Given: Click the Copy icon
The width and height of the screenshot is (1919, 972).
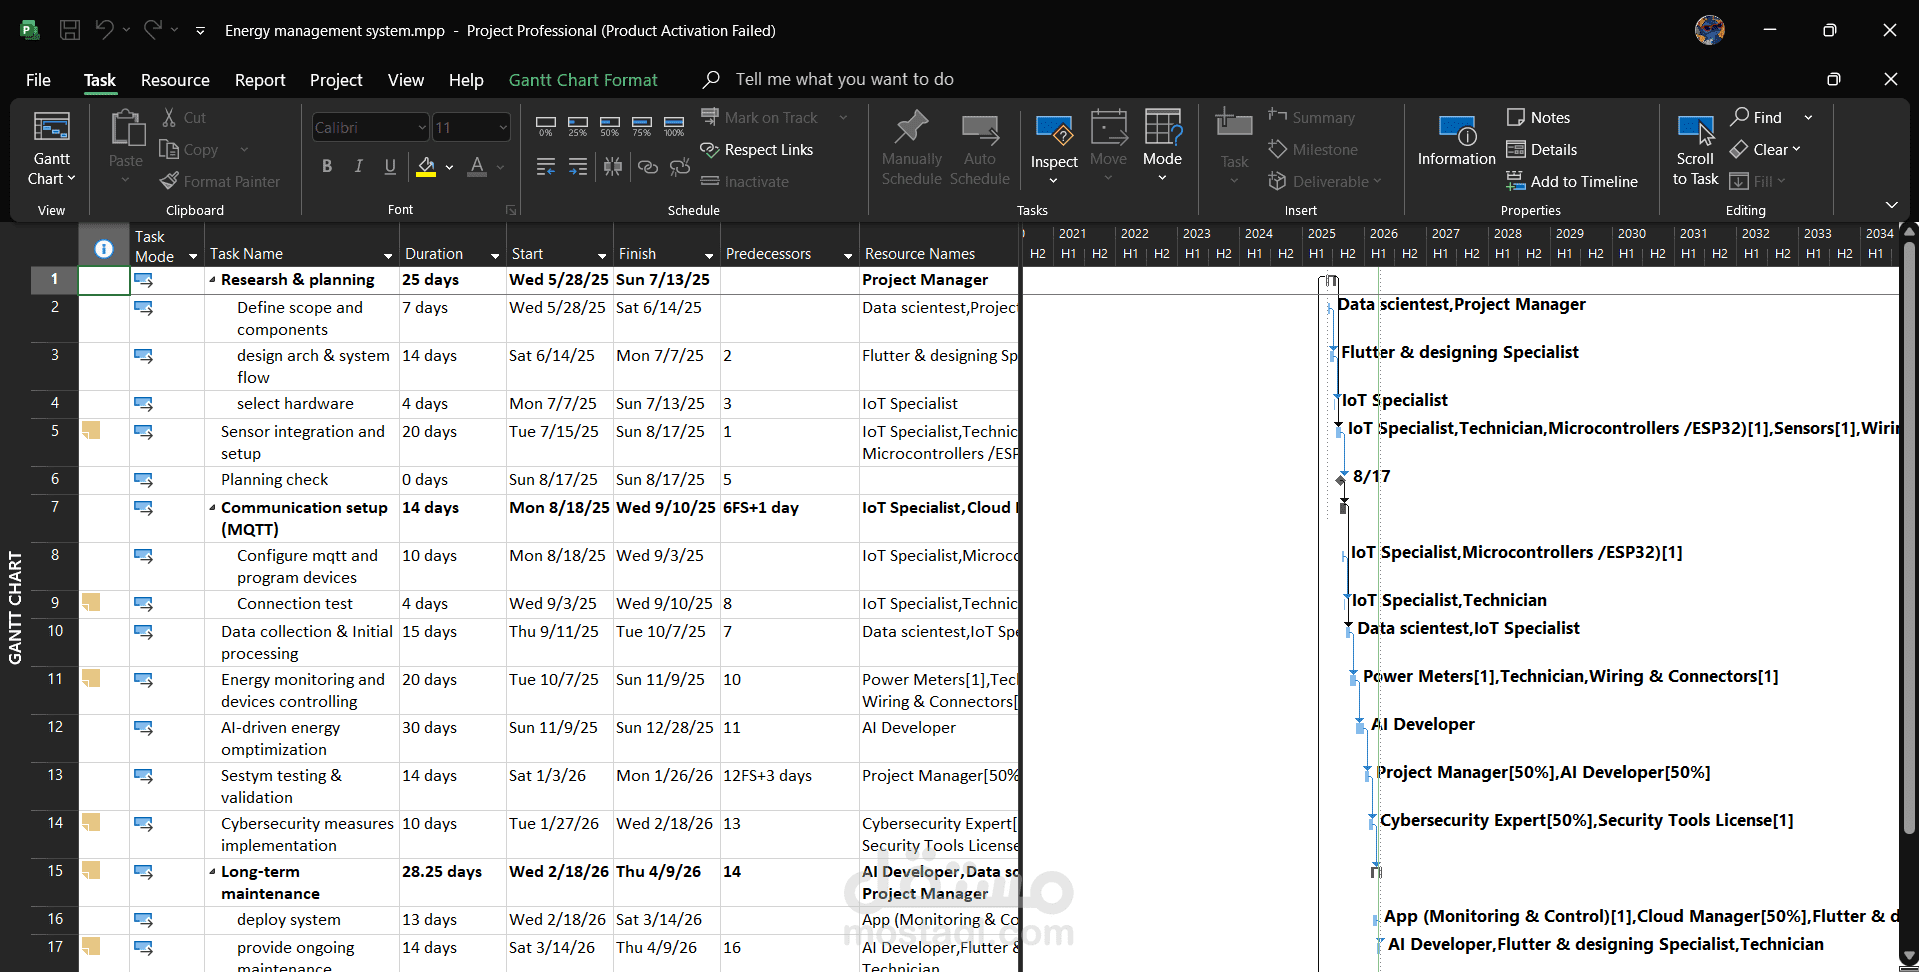Looking at the screenshot, I should pyautogui.click(x=169, y=149).
